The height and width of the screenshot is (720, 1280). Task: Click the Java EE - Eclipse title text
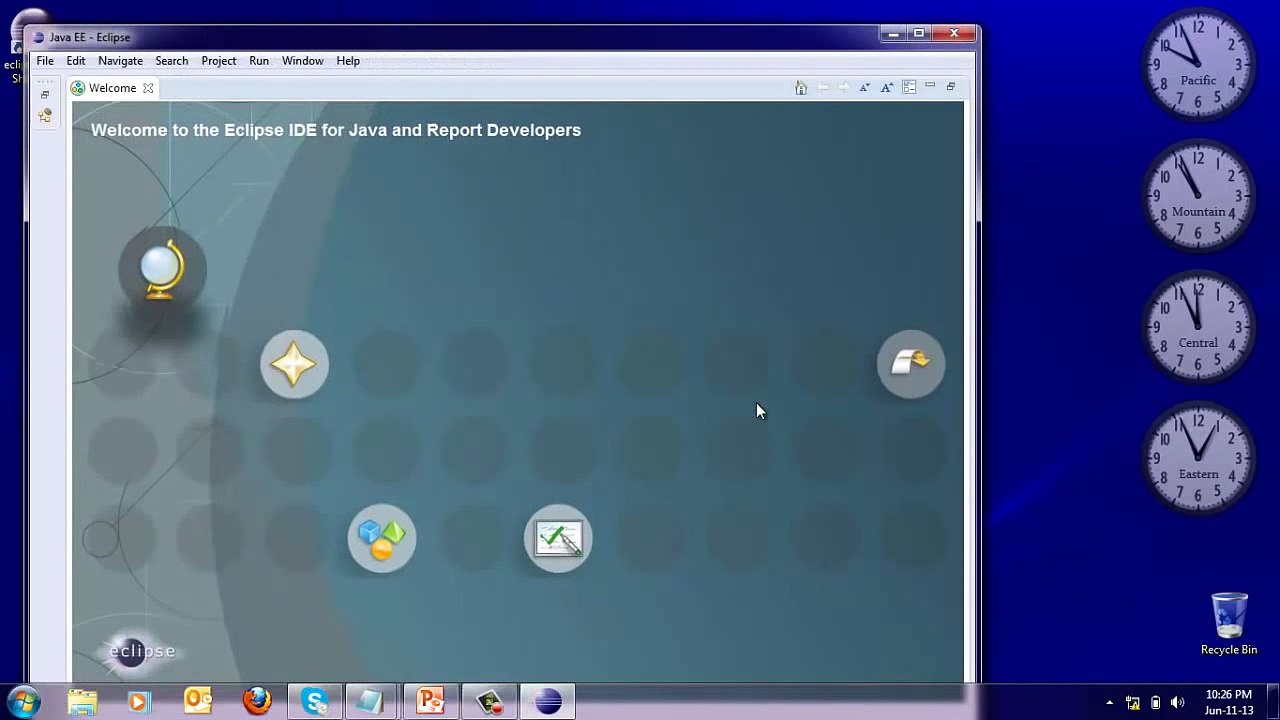tap(90, 37)
